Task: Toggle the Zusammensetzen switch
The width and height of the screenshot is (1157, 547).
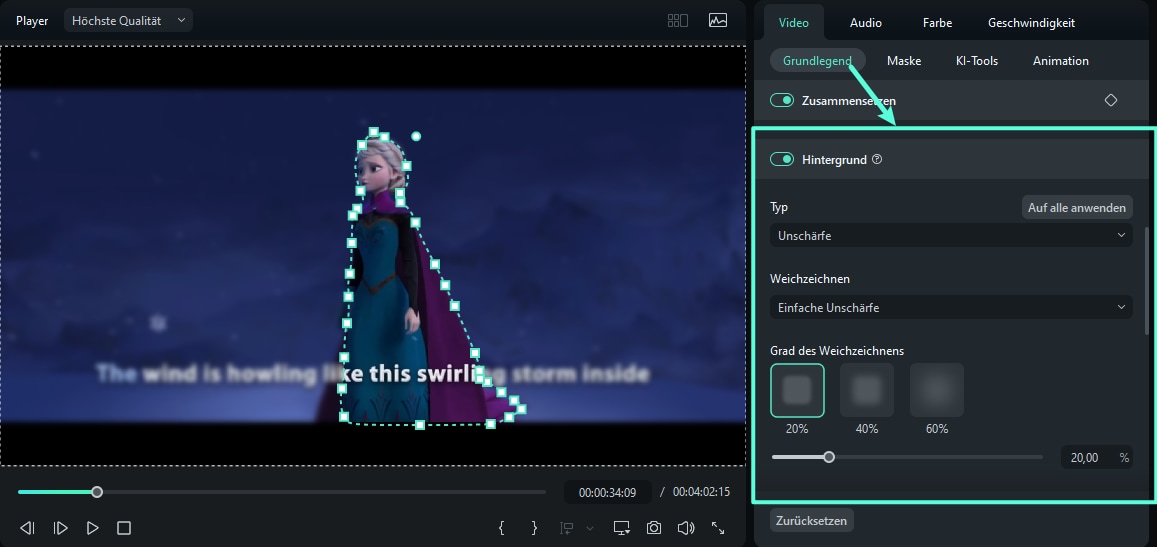Action: tap(781, 100)
